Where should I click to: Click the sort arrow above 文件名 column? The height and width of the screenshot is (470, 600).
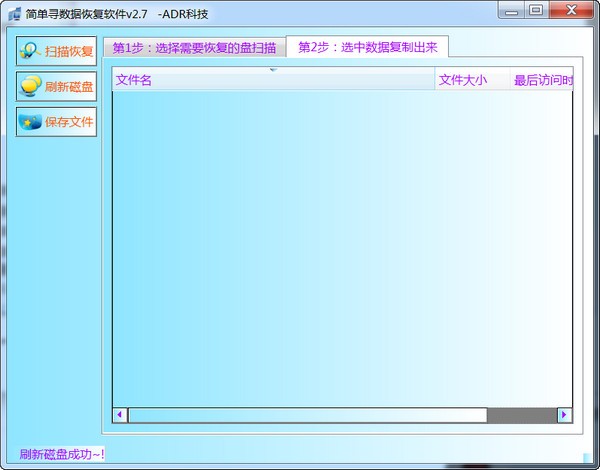click(x=273, y=70)
